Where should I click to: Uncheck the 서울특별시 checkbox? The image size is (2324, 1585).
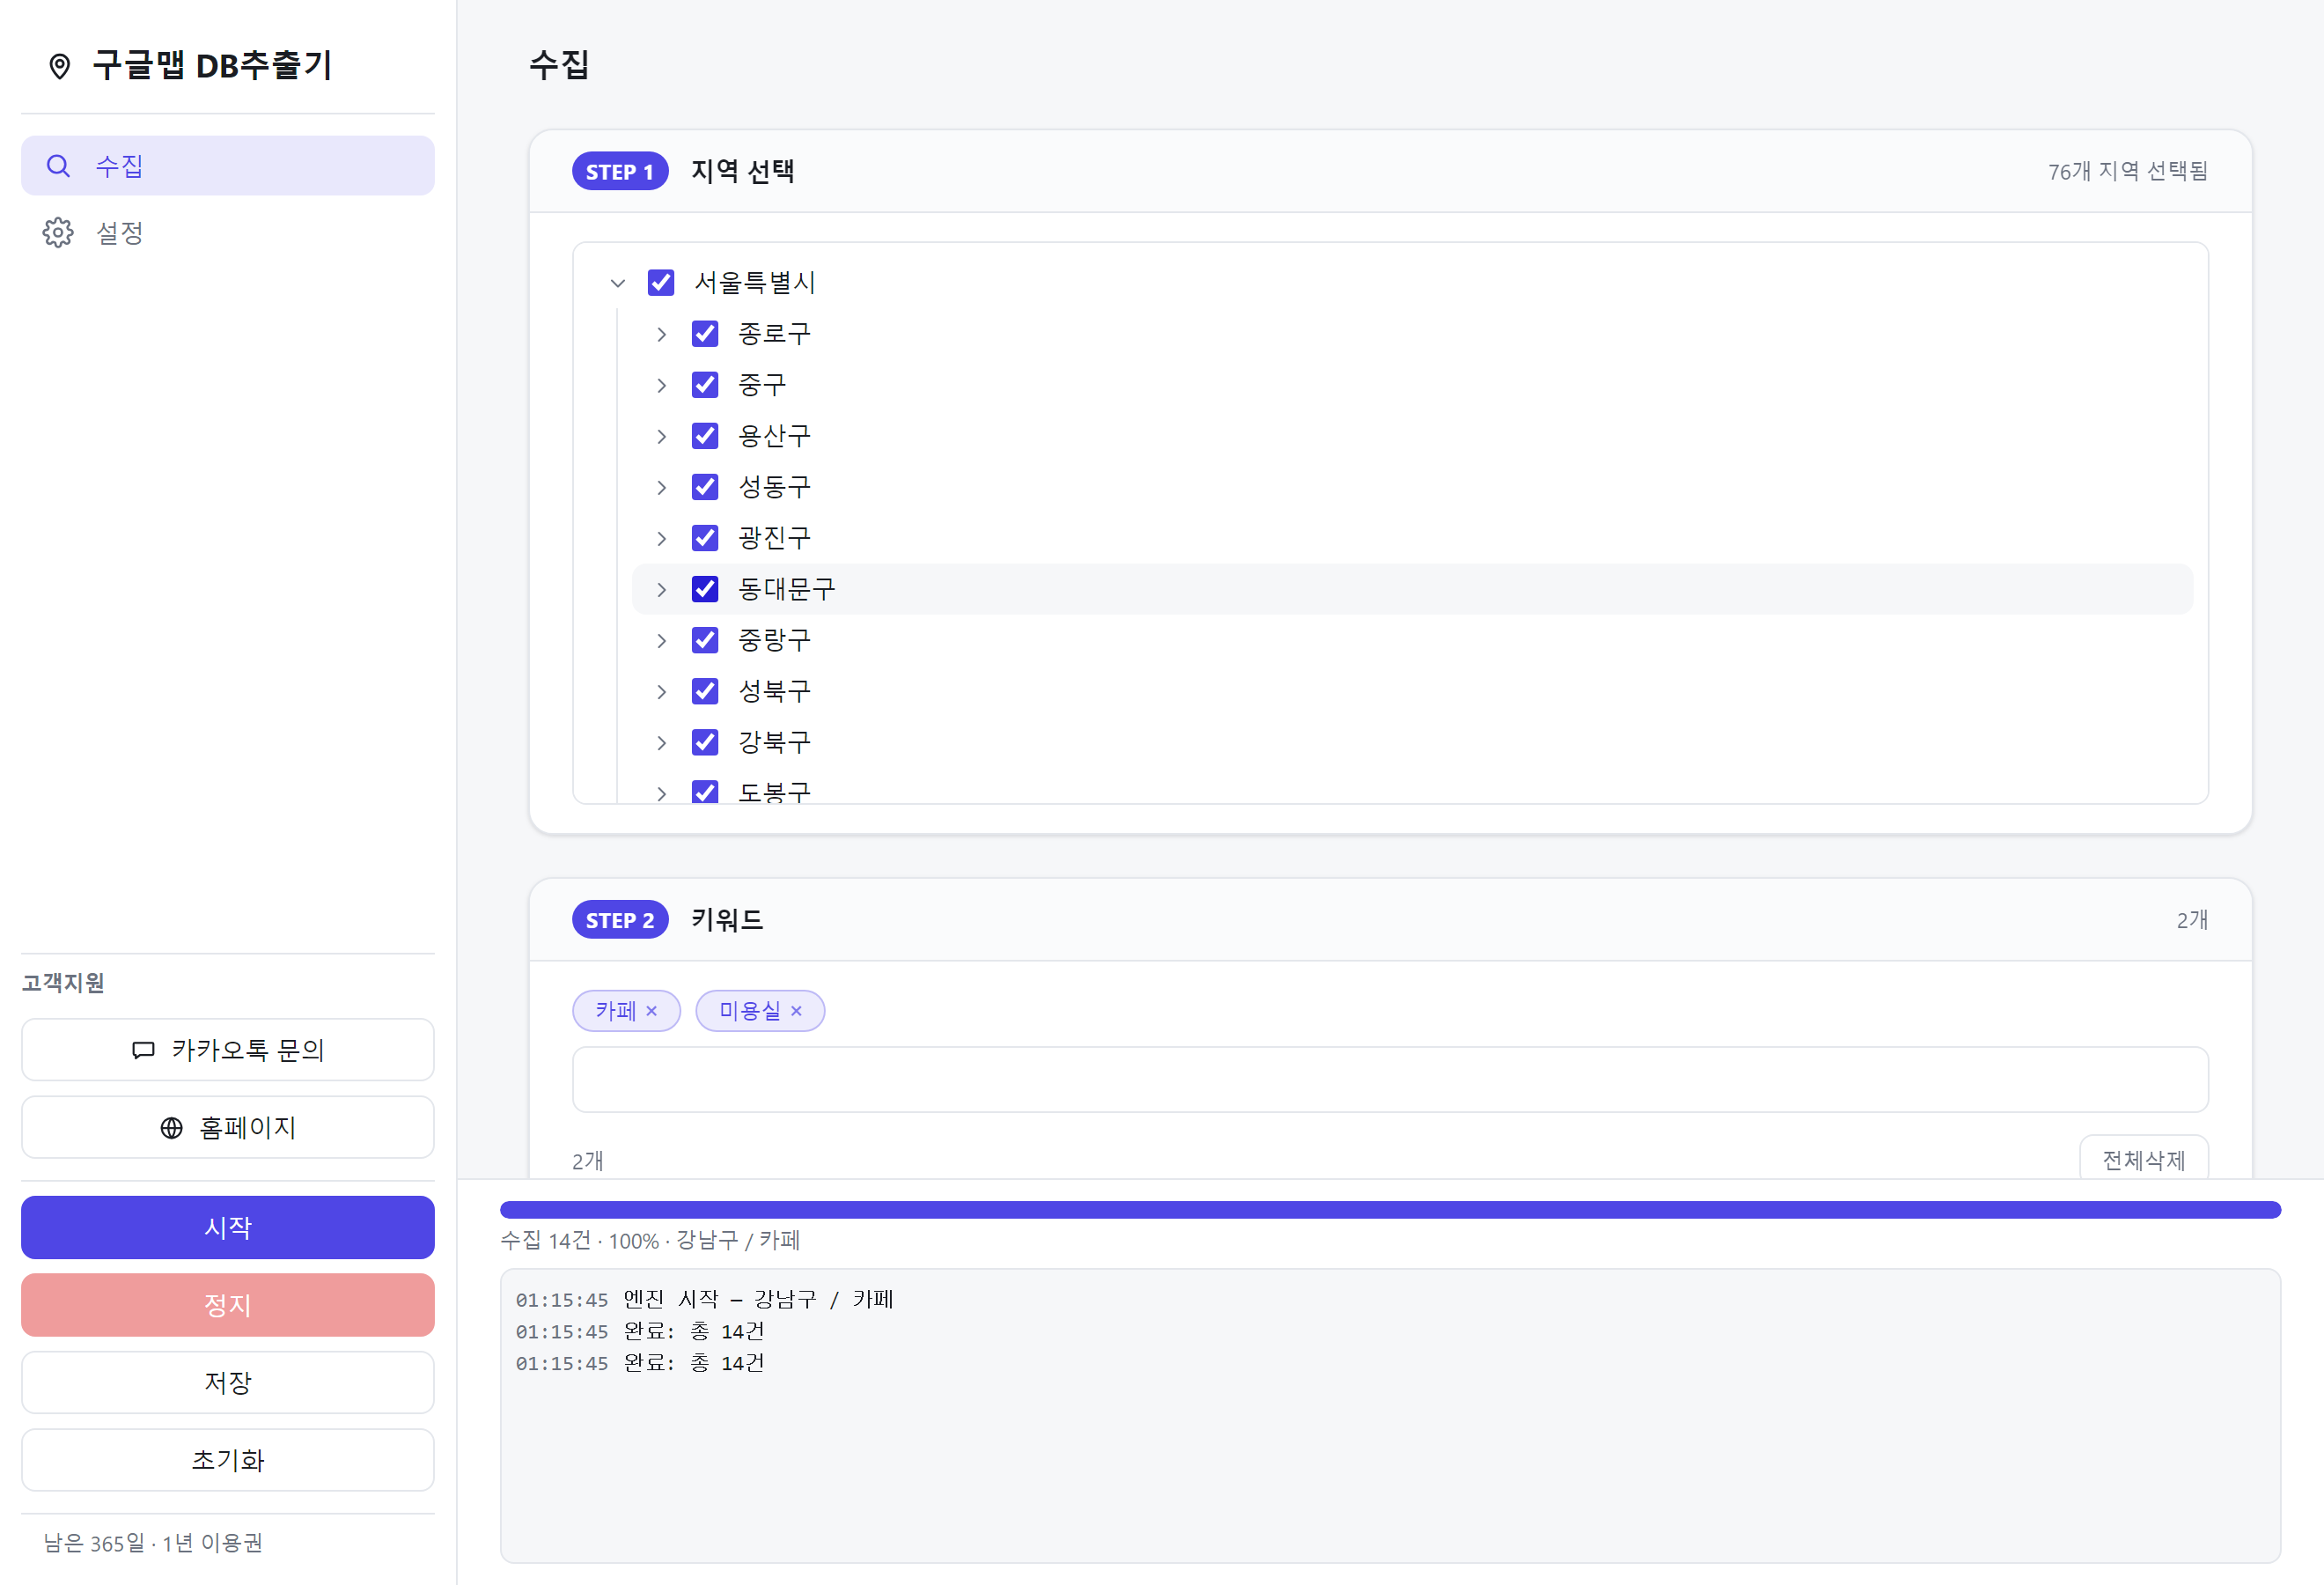coord(661,282)
